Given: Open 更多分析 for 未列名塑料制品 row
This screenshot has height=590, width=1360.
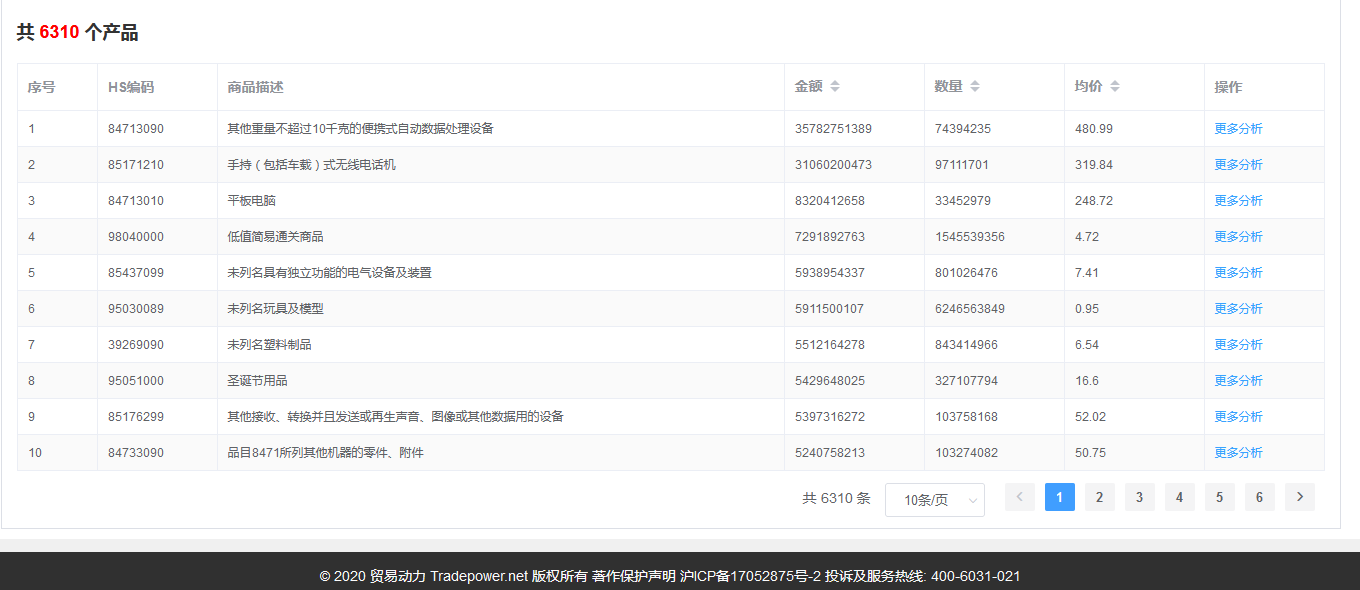Looking at the screenshot, I should [1238, 345].
